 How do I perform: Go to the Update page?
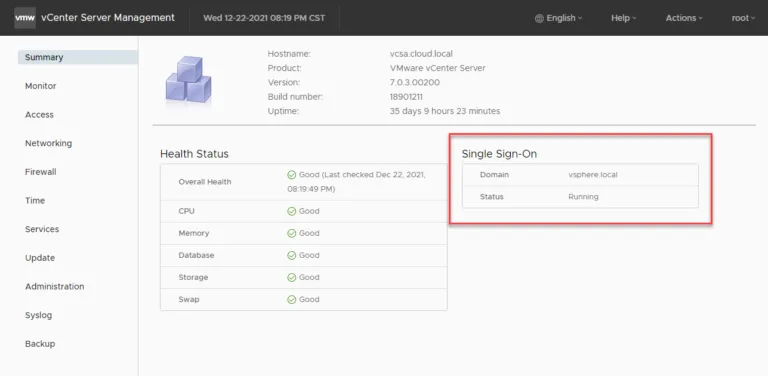(40, 258)
